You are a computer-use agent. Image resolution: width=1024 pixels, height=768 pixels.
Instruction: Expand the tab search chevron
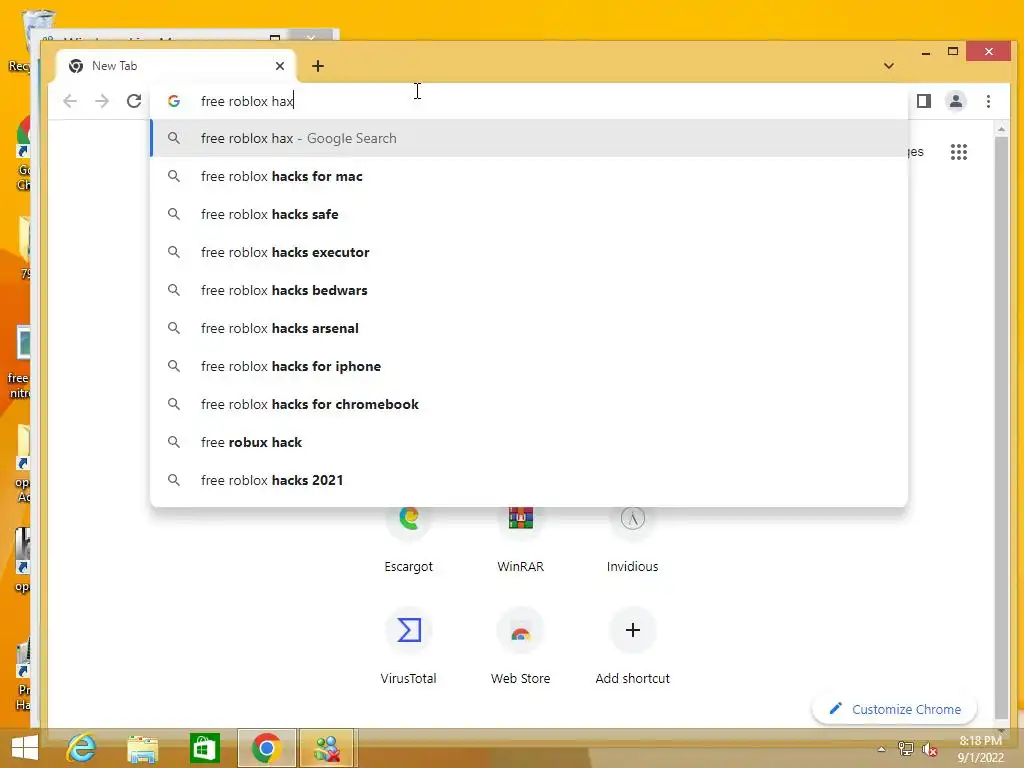click(889, 66)
